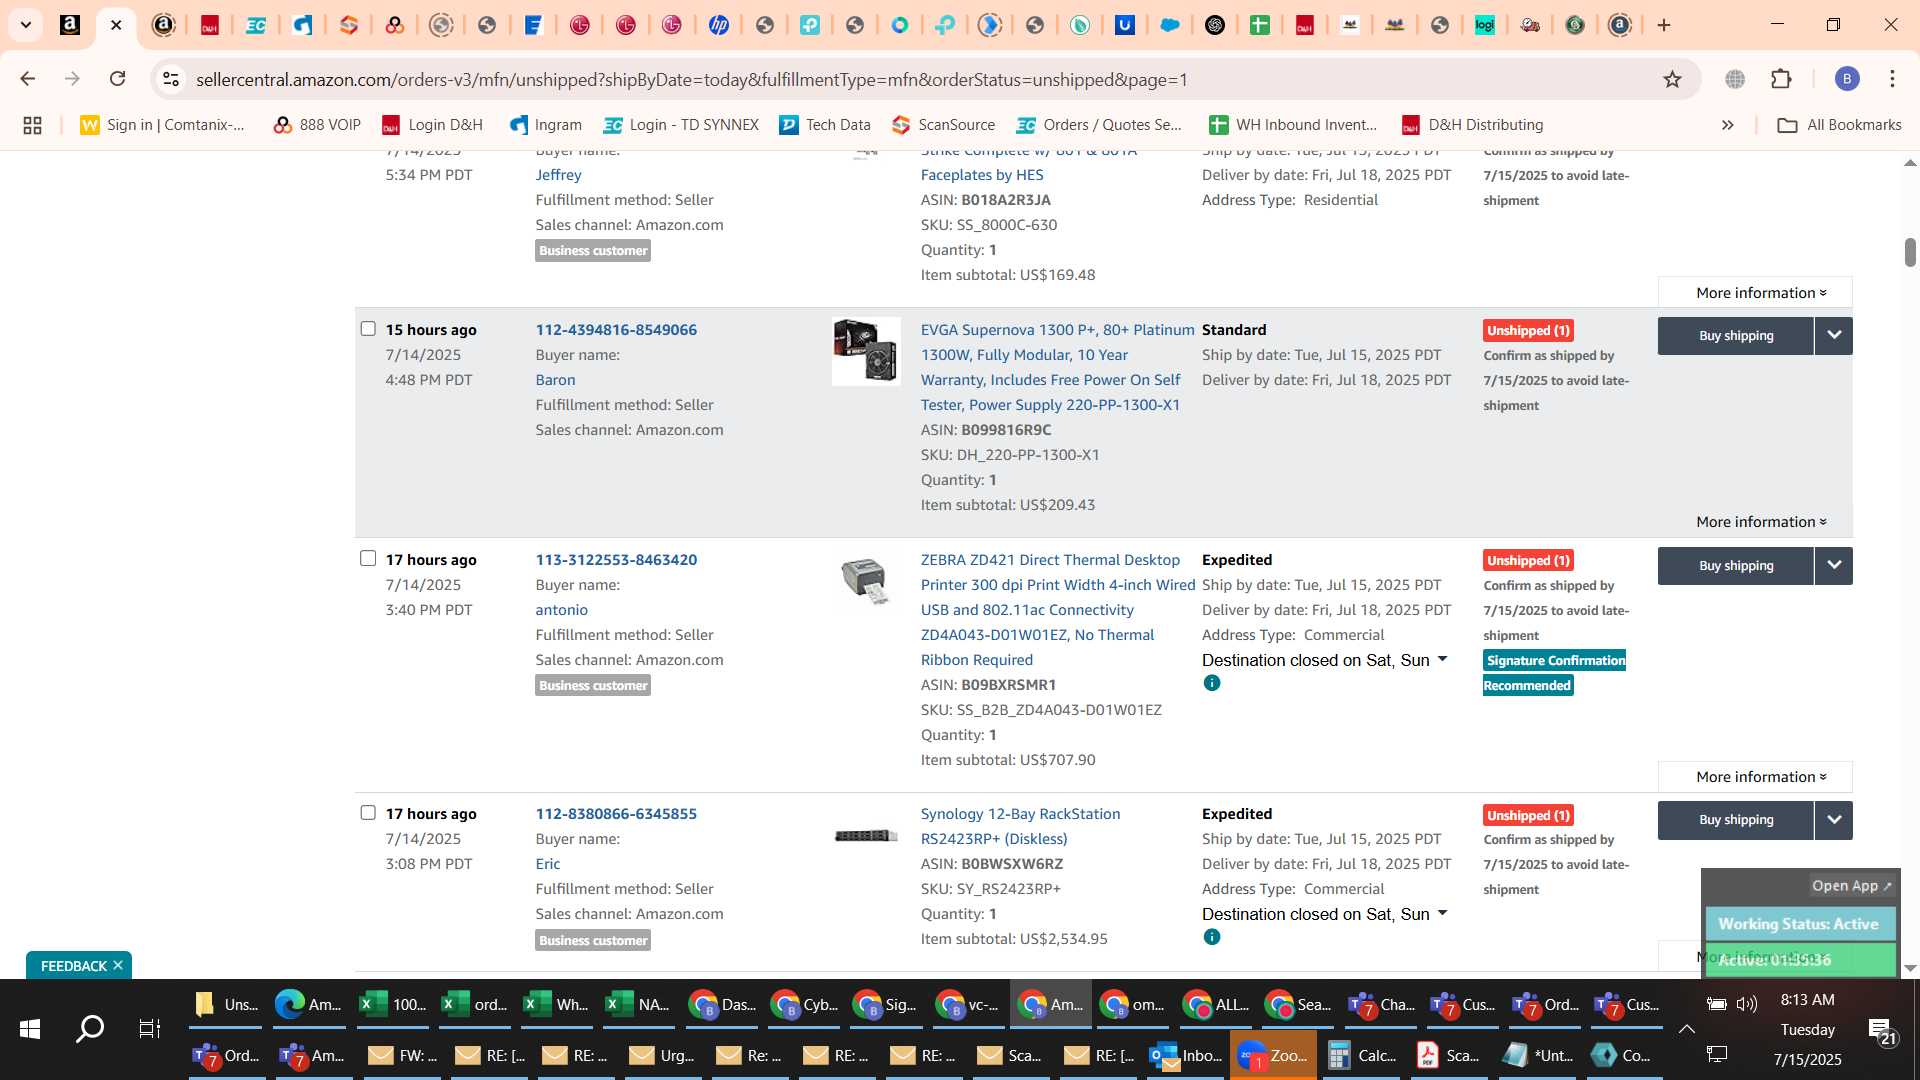Image resolution: width=1920 pixels, height=1080 pixels.
Task: Open a new browser tab
Action: 1664,25
